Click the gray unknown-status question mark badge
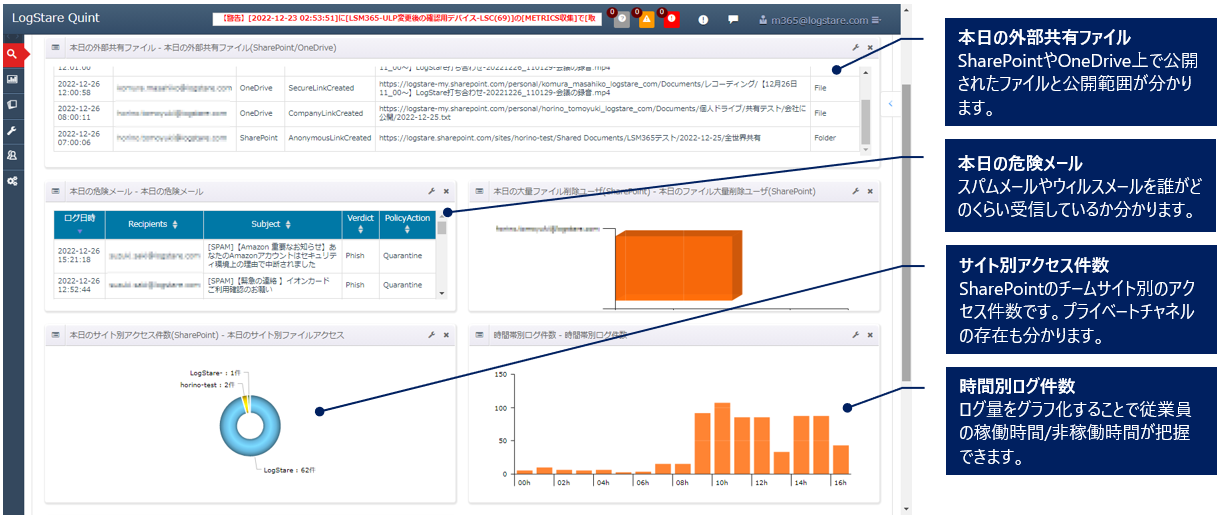This screenshot has width=1219, height=519. (621, 19)
